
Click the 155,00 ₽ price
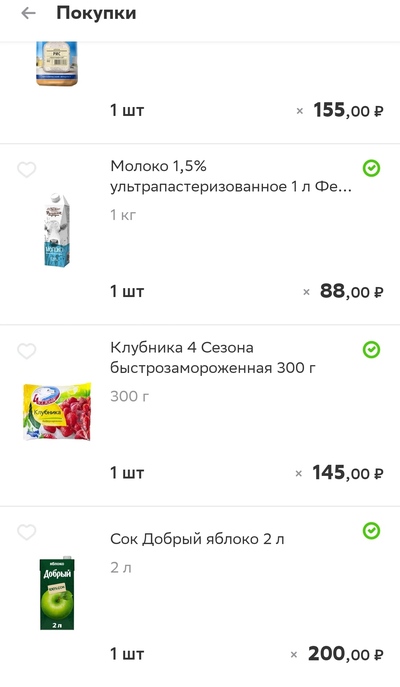point(348,110)
